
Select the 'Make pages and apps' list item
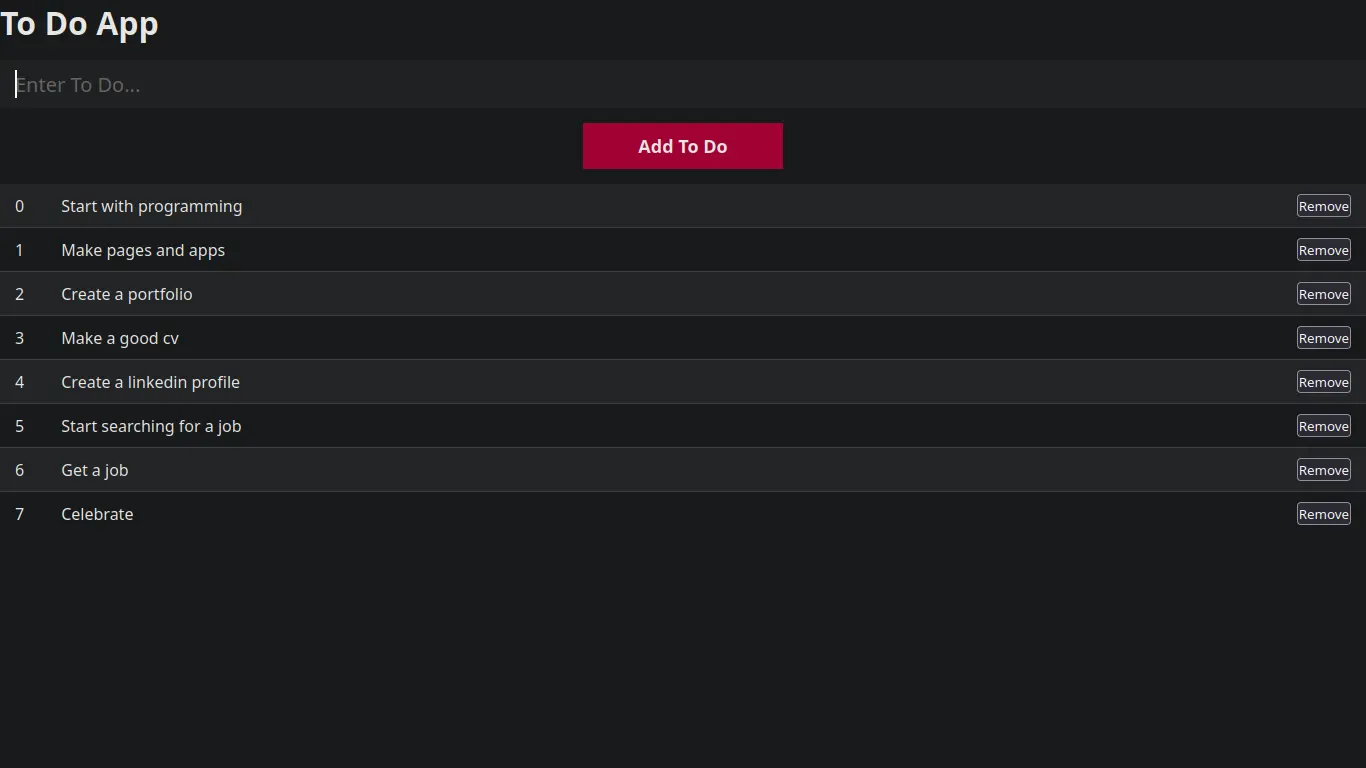[x=143, y=250]
